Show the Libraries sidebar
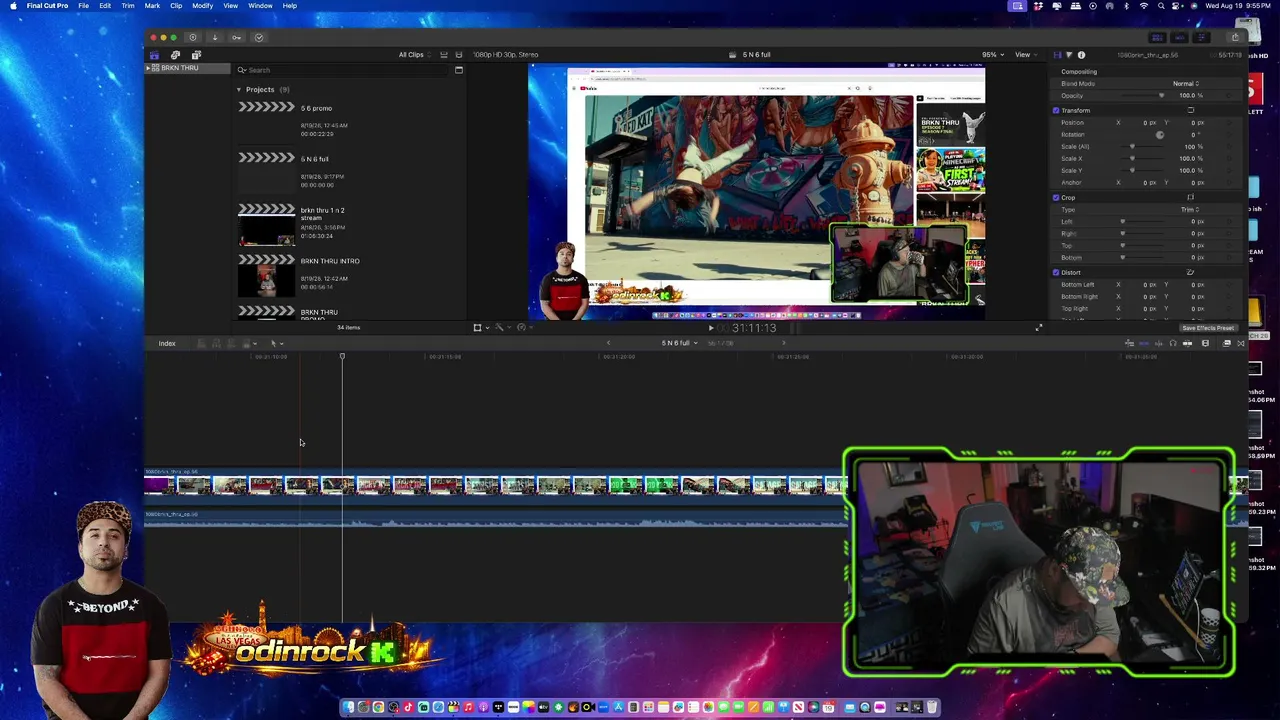This screenshot has height=720, width=1280. [154, 55]
